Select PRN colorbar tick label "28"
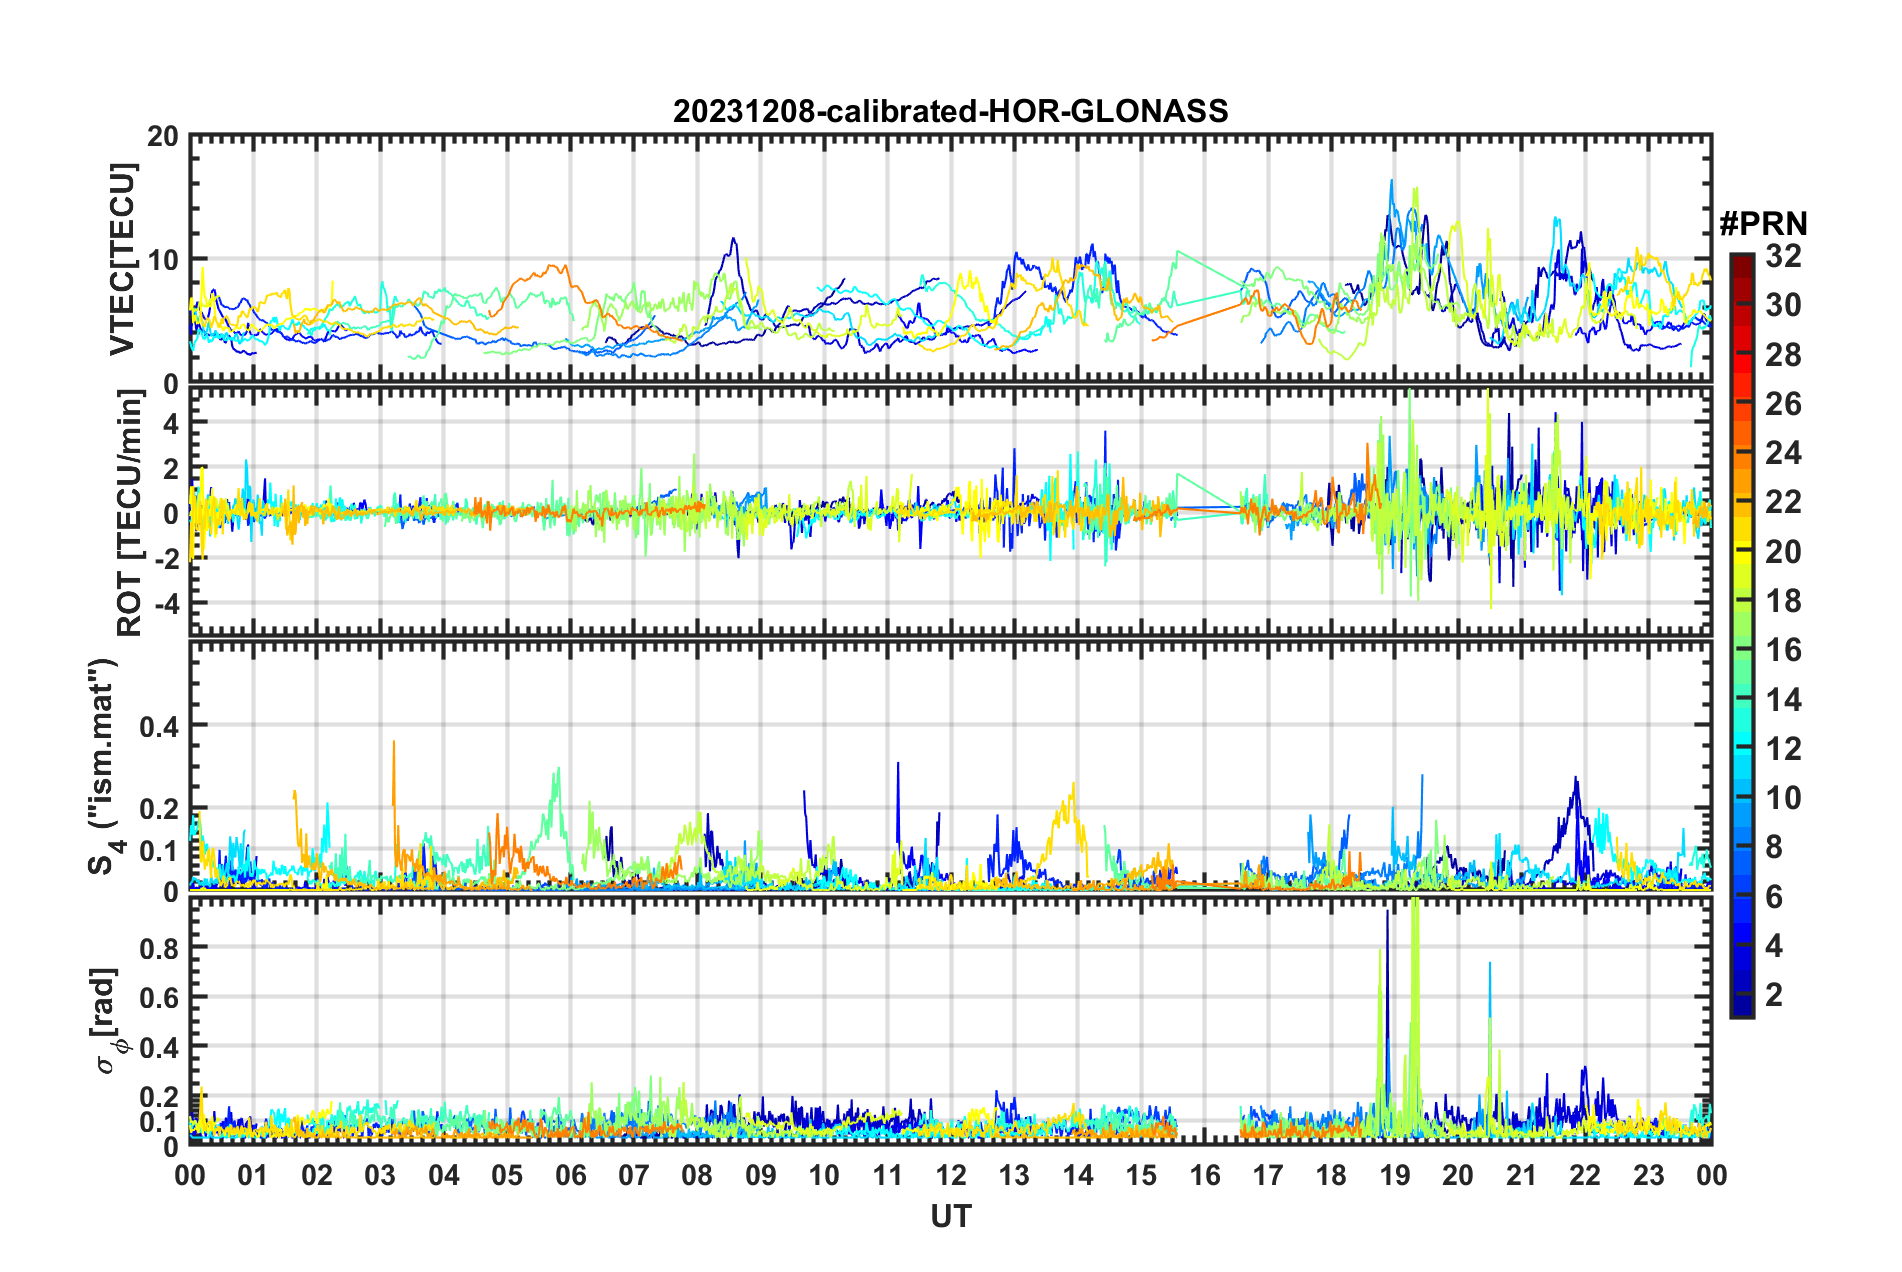The image size is (1902, 1272). click(1783, 355)
